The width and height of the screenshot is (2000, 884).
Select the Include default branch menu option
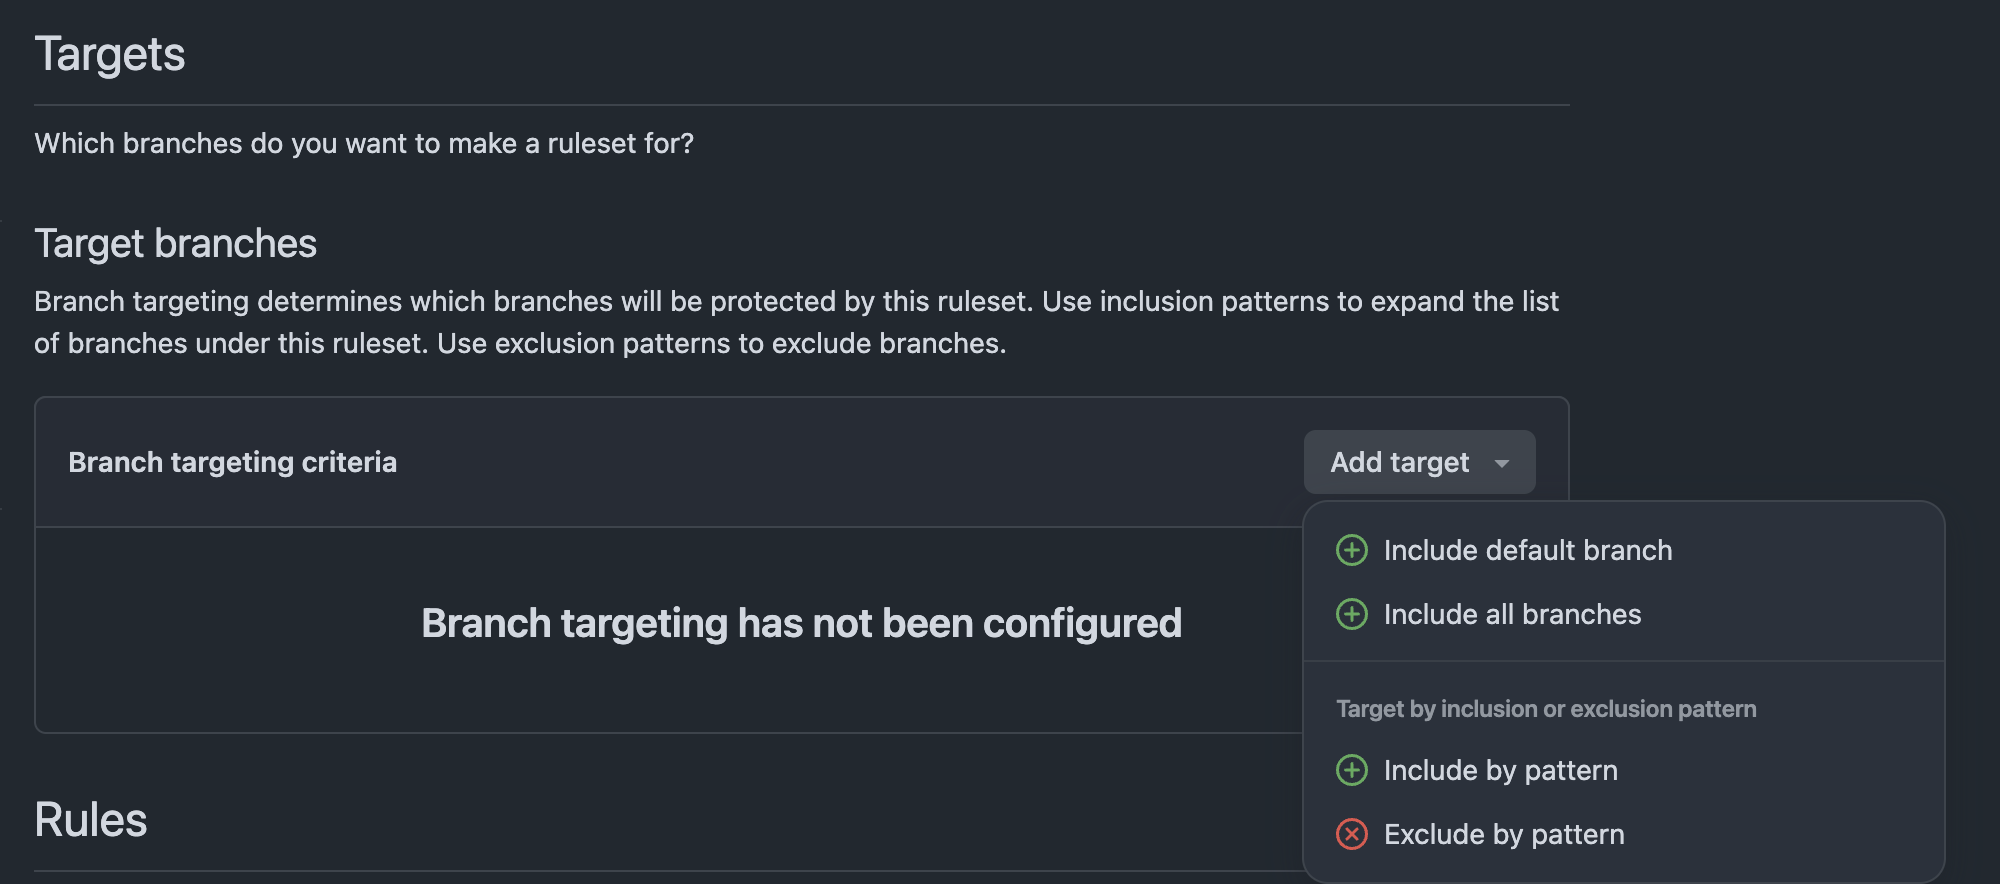pos(1527,550)
